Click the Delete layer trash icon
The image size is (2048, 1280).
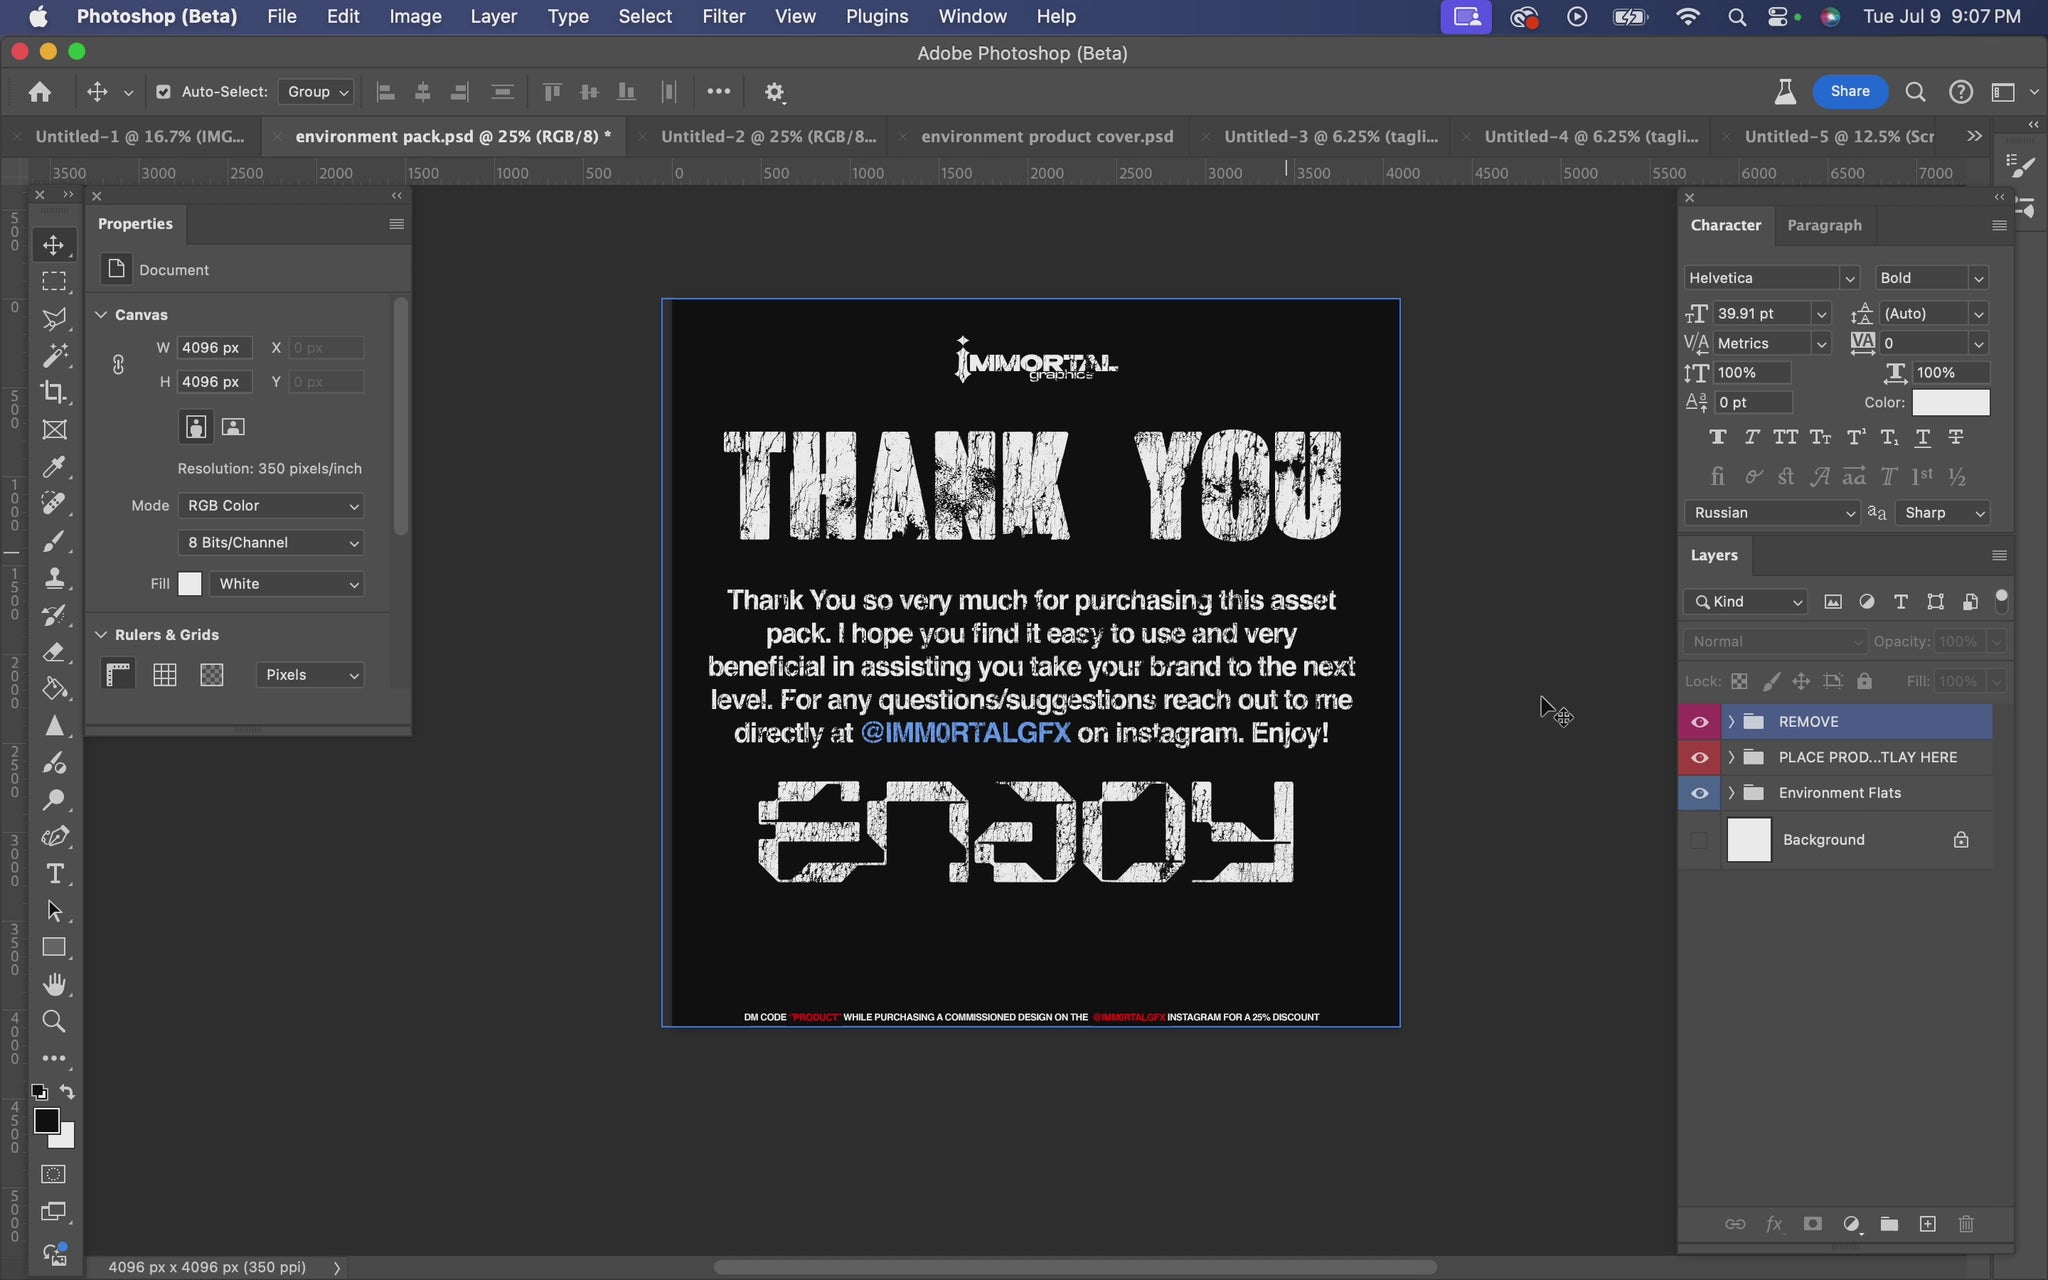pyautogui.click(x=1966, y=1224)
